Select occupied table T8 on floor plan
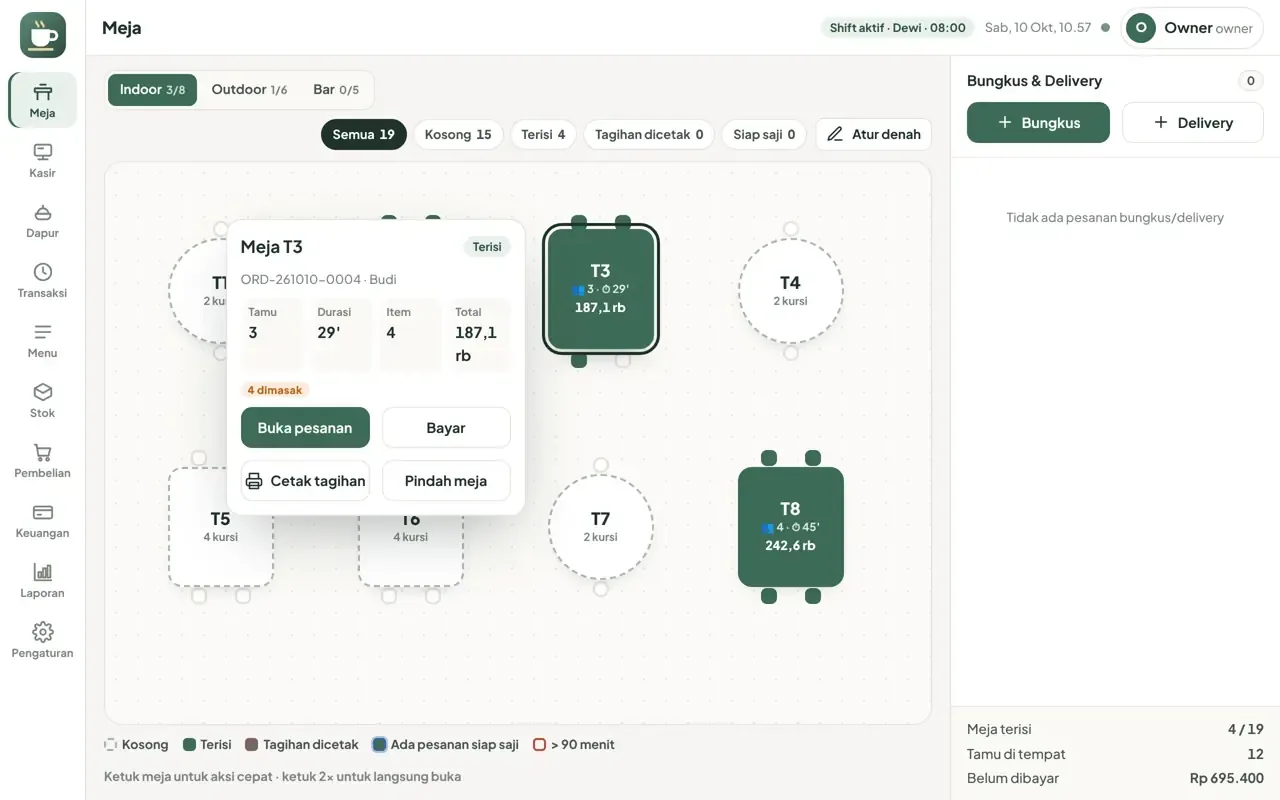This screenshot has height=800, width=1280. point(790,527)
